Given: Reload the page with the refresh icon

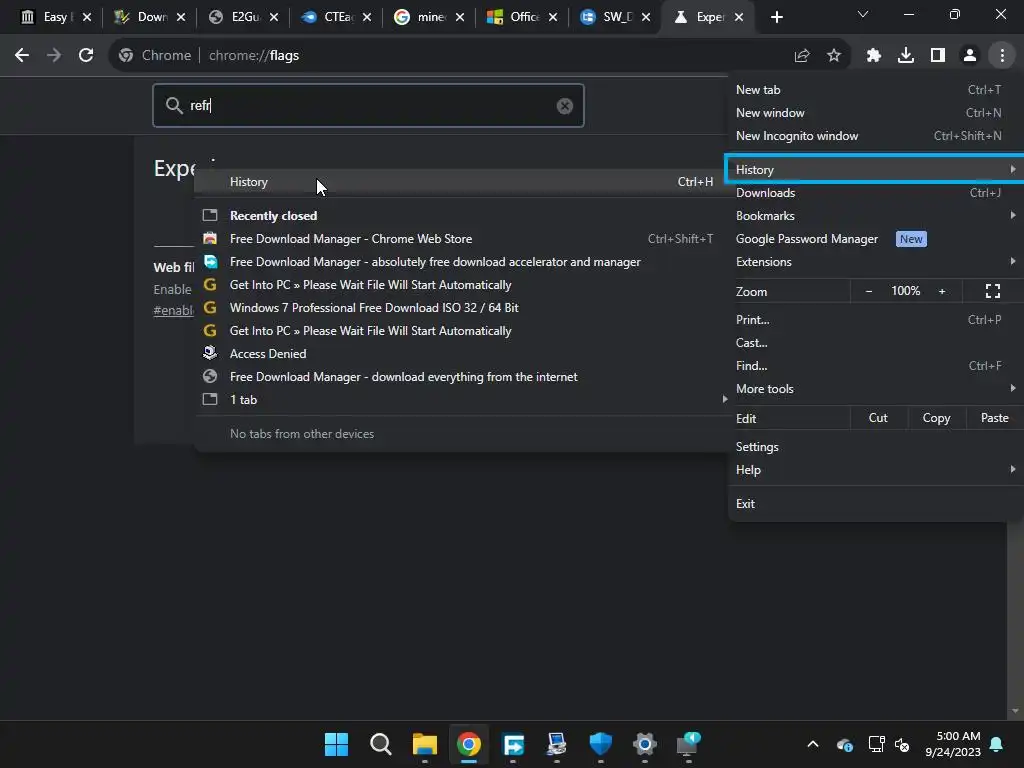Looking at the screenshot, I should click(86, 56).
